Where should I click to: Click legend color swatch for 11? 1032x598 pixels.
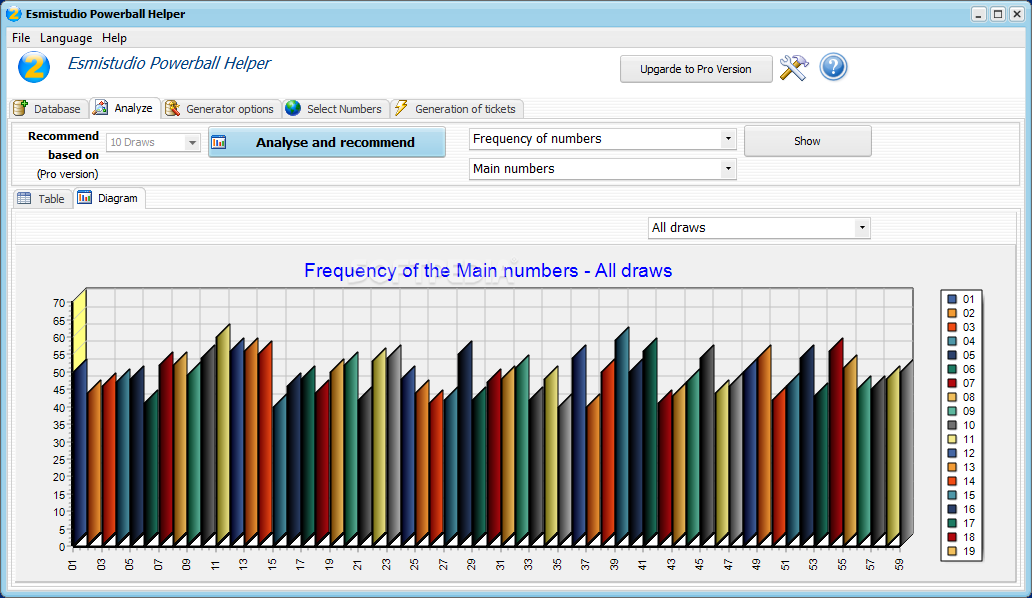click(952, 439)
